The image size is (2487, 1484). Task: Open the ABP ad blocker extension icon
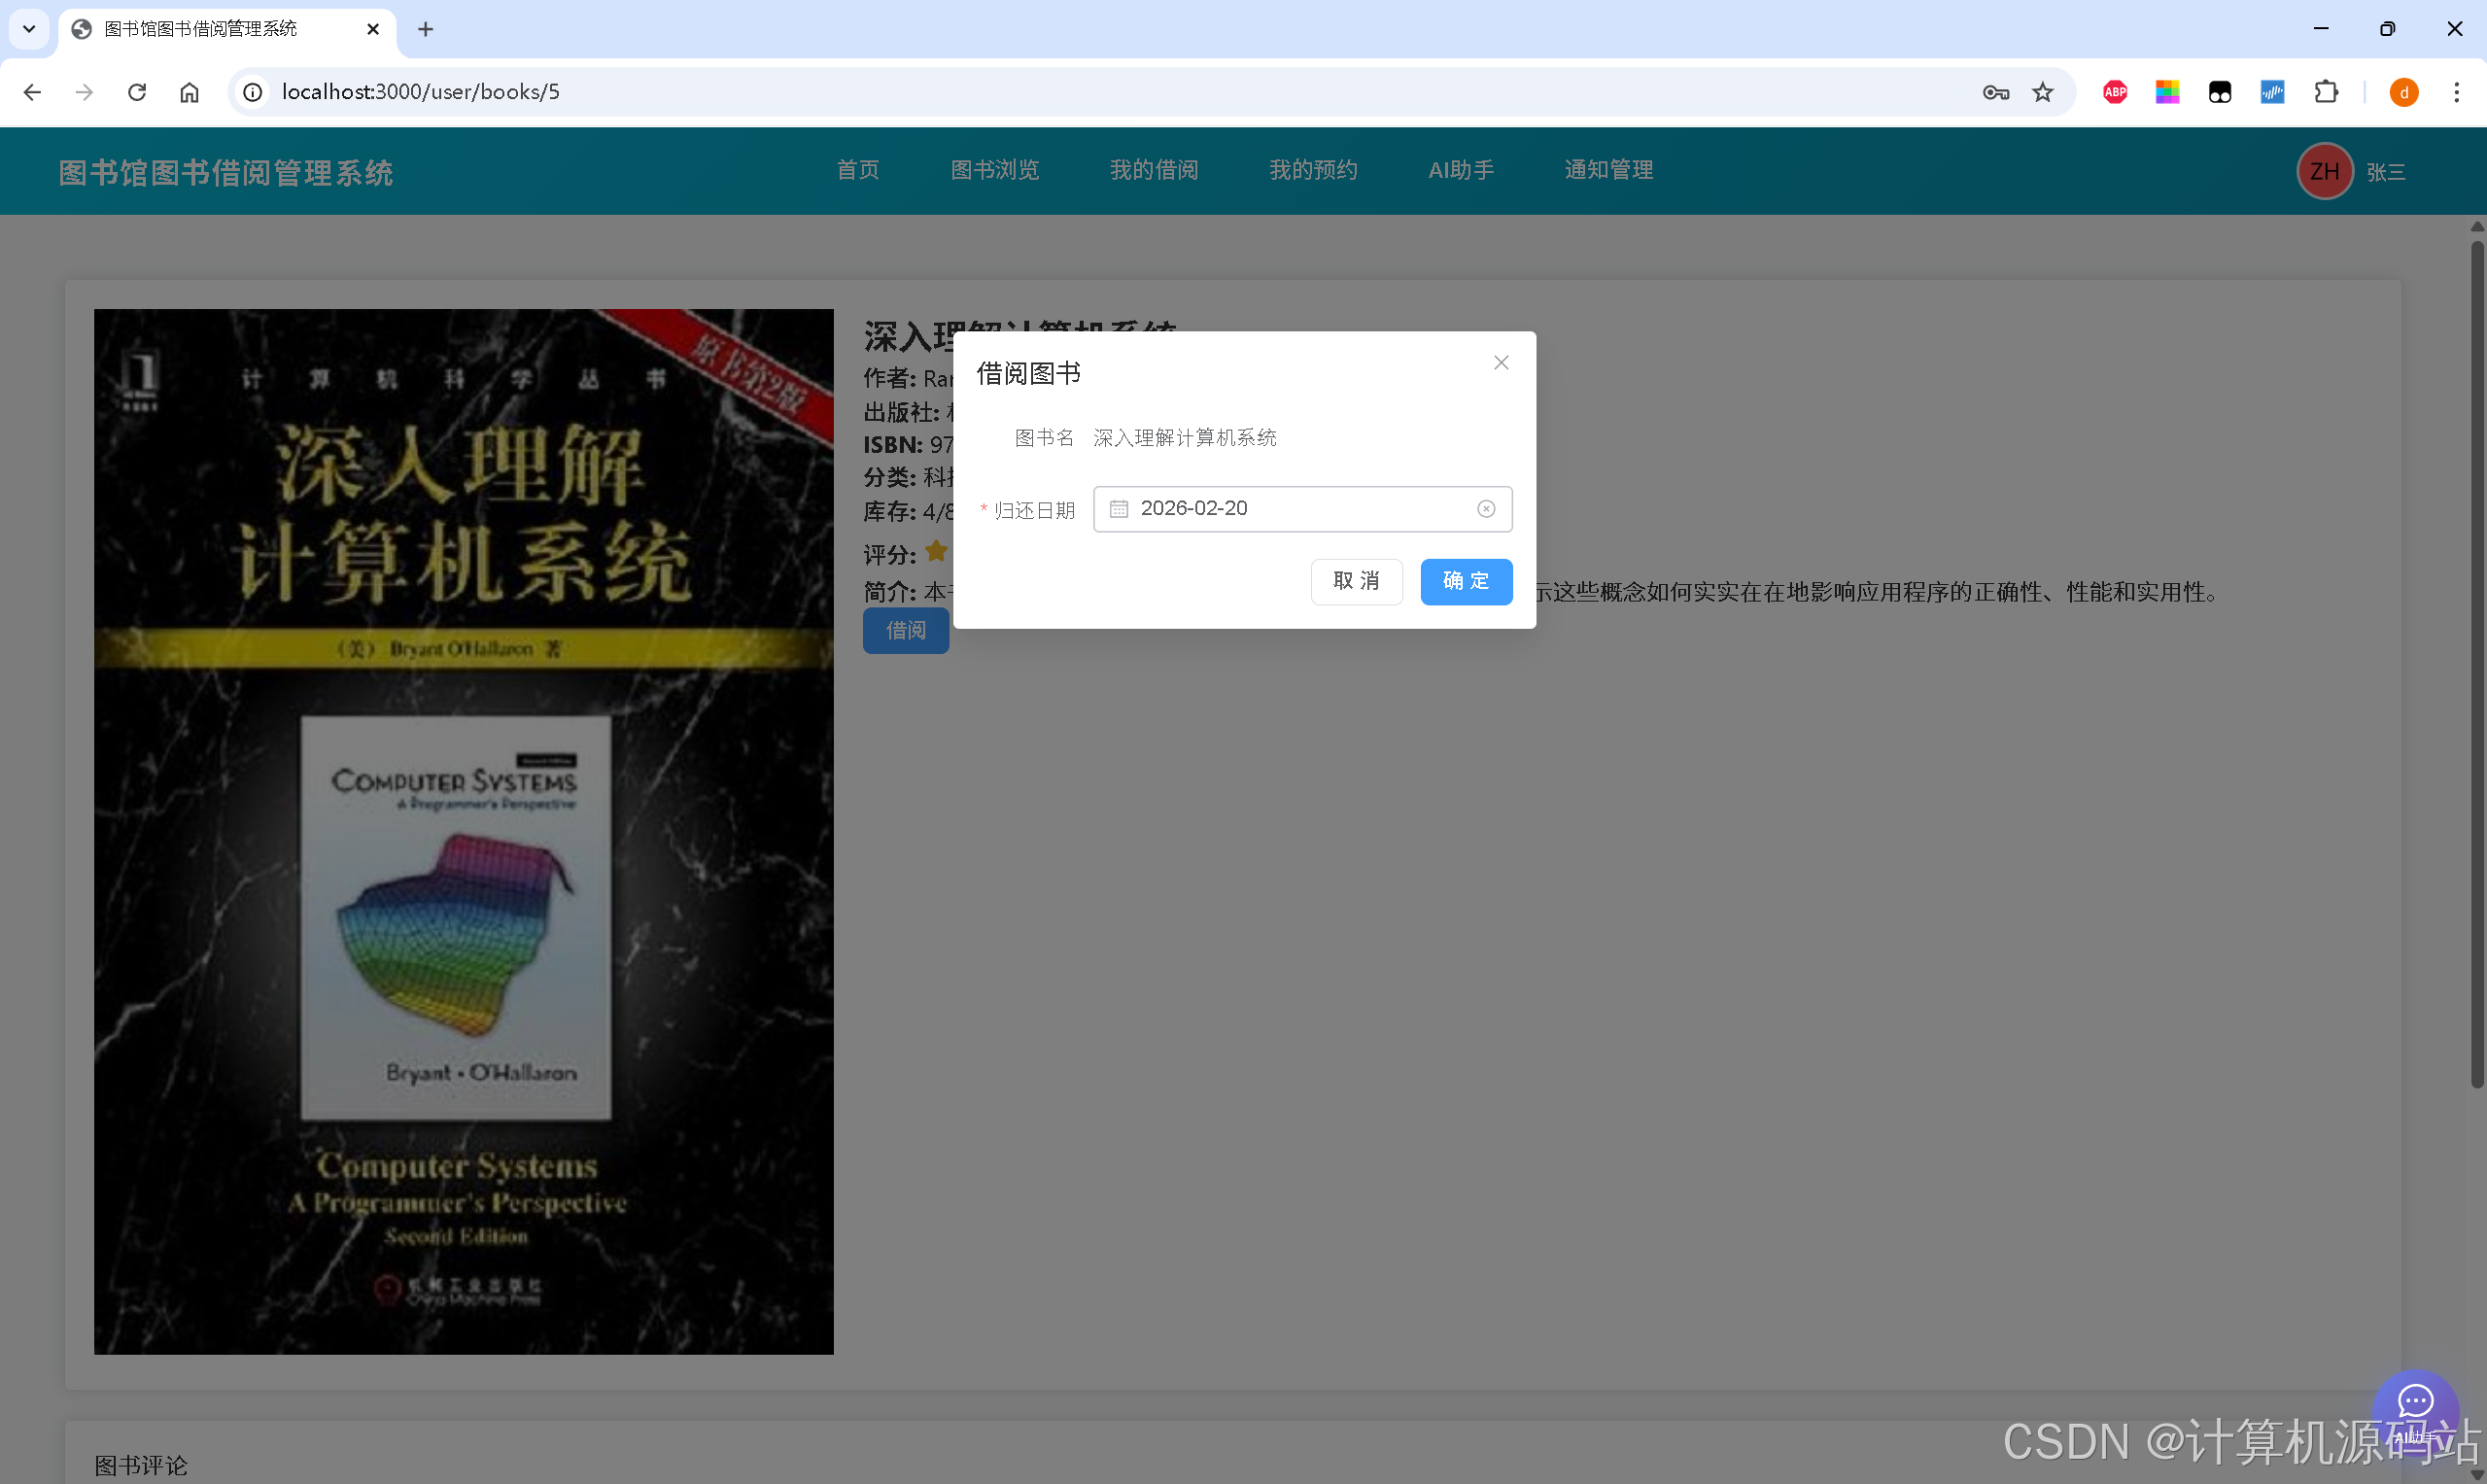pyautogui.click(x=2114, y=91)
